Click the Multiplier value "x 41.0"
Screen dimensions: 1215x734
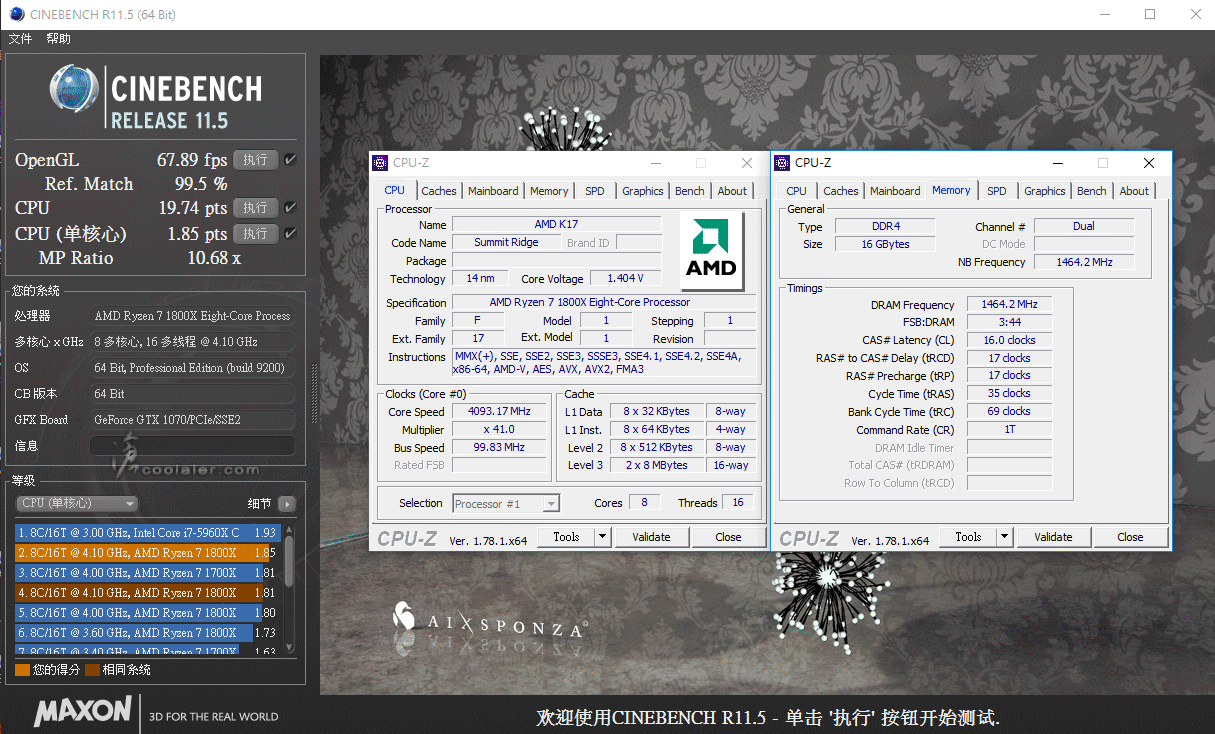(499, 430)
